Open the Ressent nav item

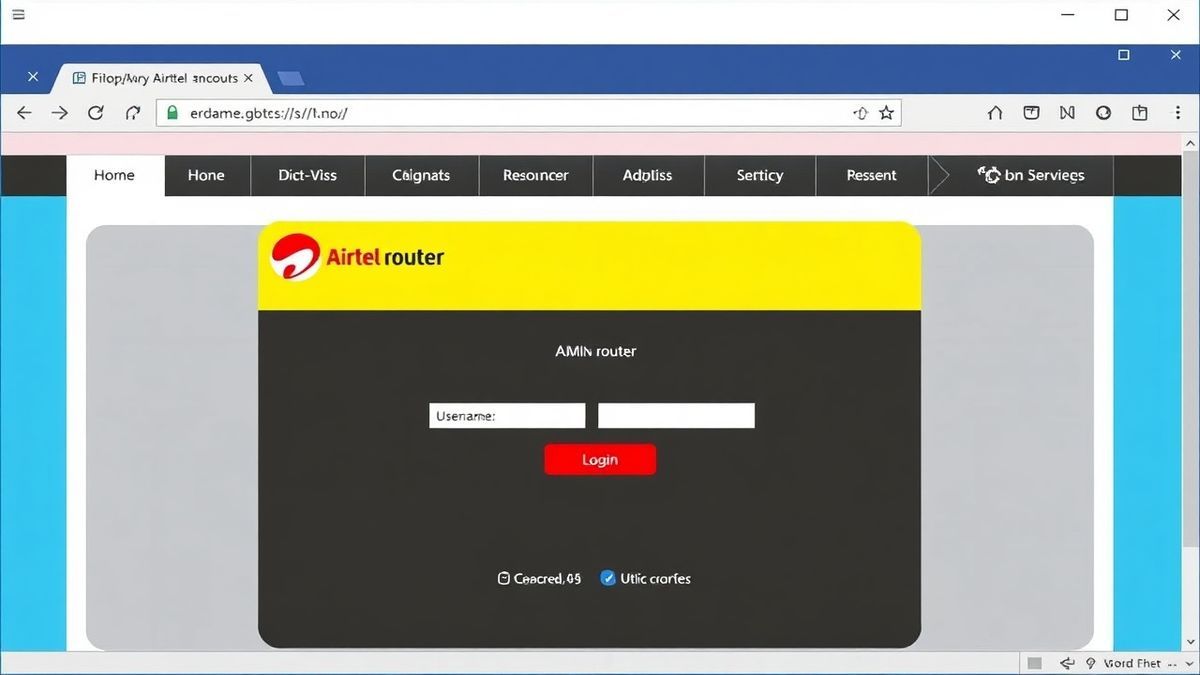pyautogui.click(x=872, y=175)
